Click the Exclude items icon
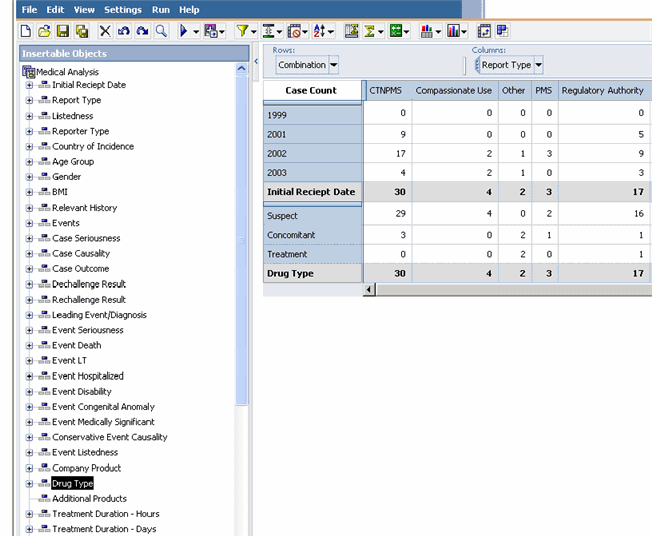Image resolution: width=652 pixels, height=536 pixels. pyautogui.click(x=294, y=31)
